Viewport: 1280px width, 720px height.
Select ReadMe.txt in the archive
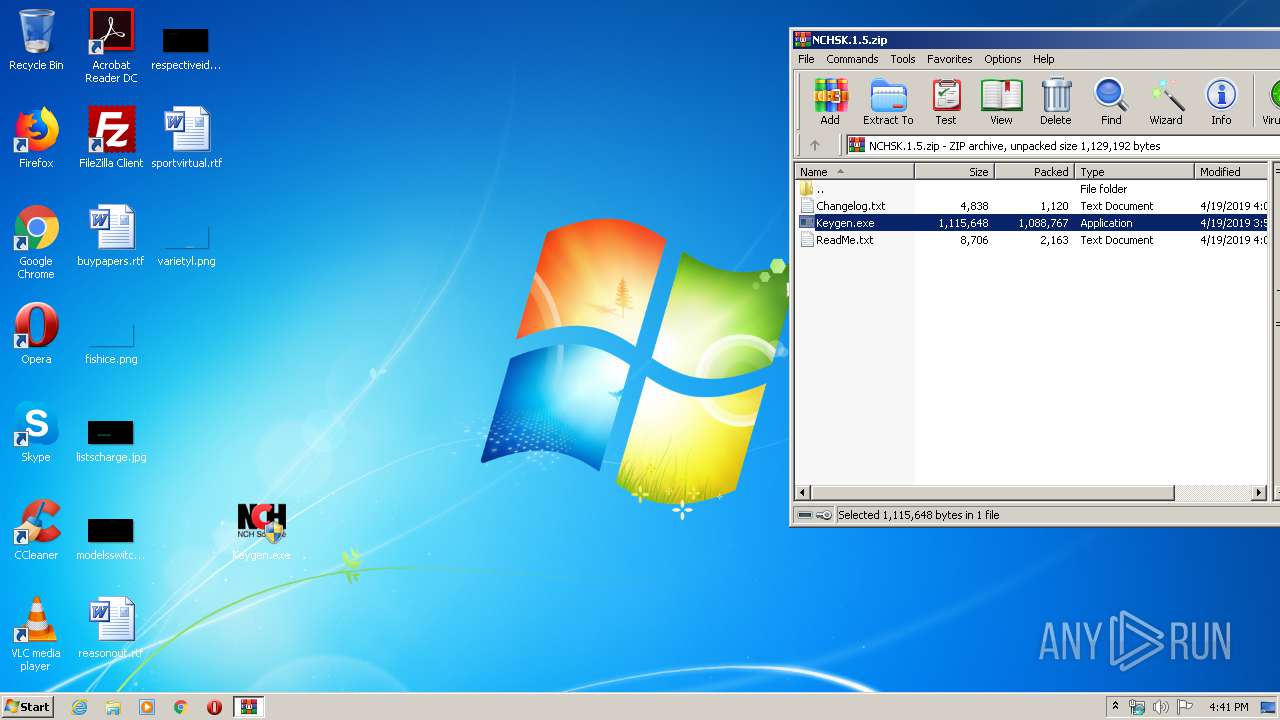click(1033, 240)
